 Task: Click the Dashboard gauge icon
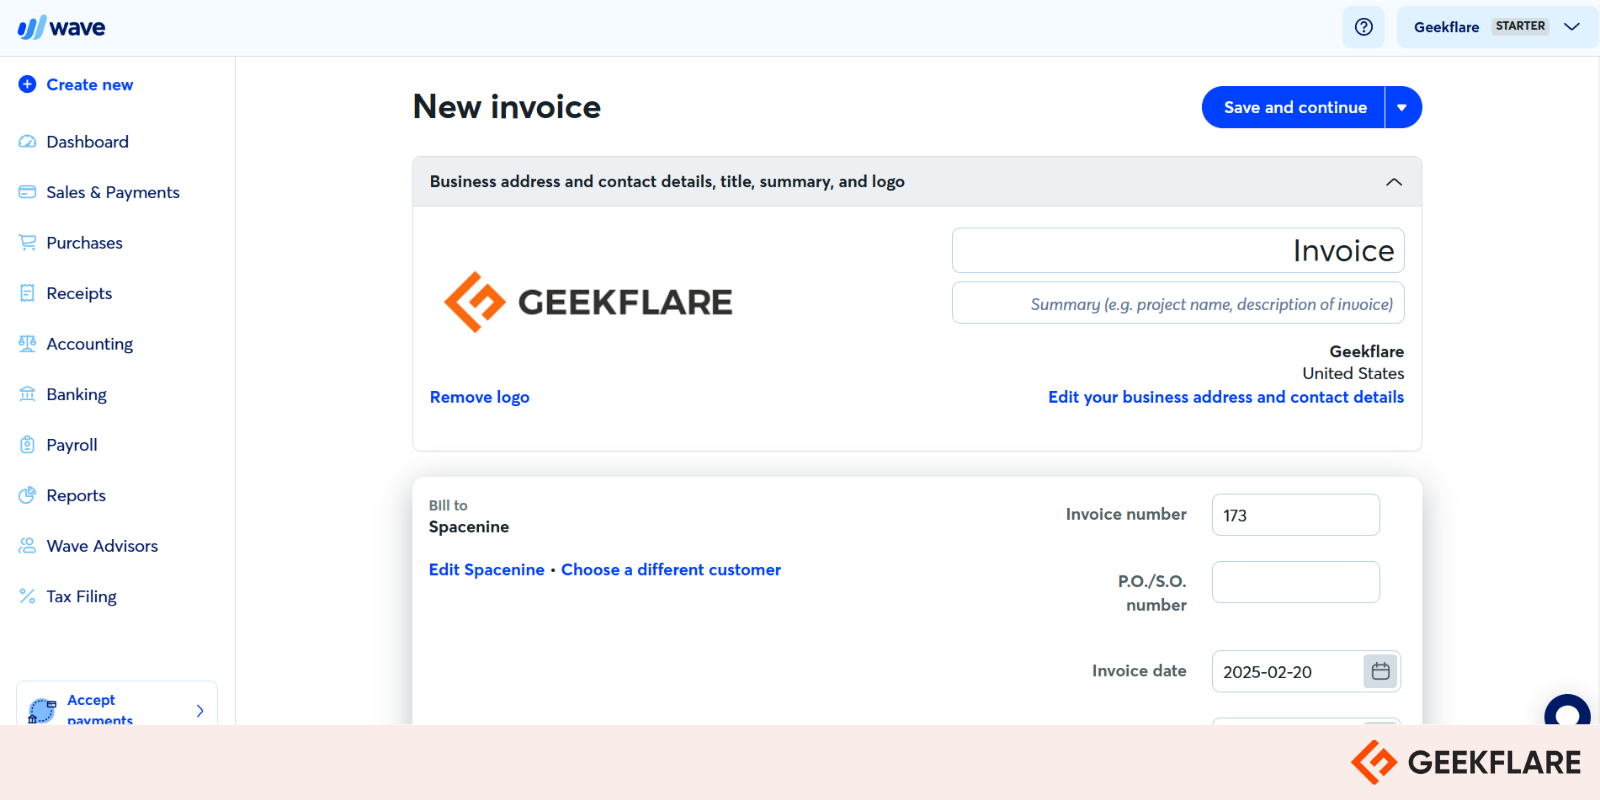click(27, 142)
